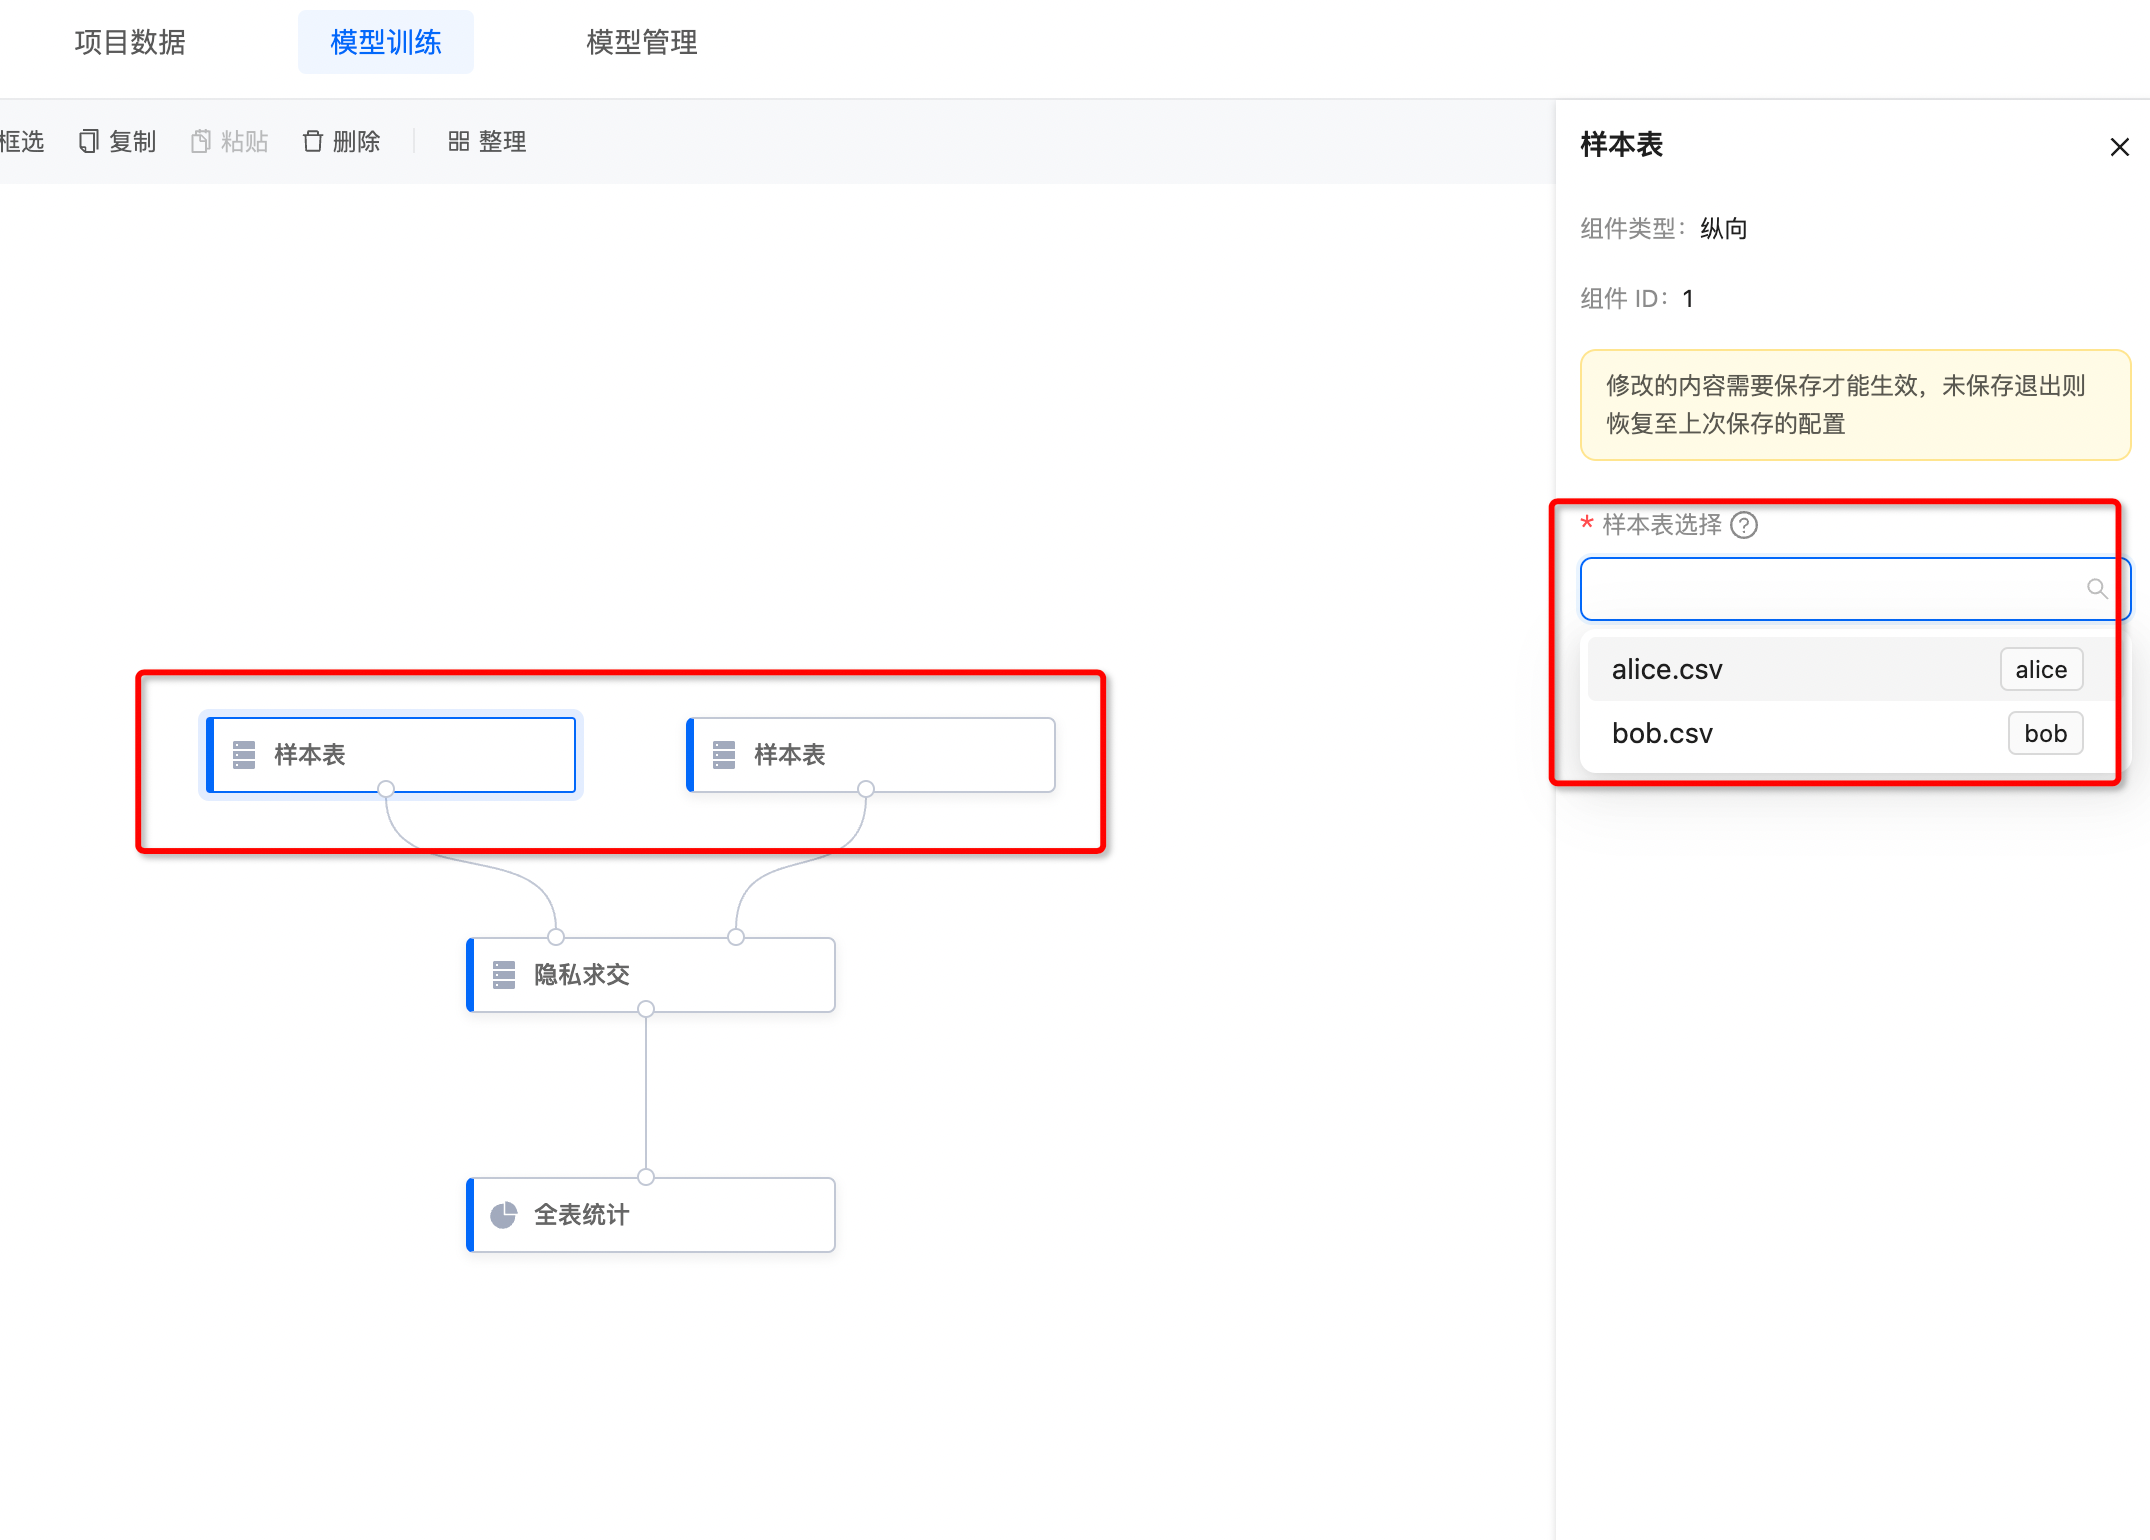Select the left 样本表 node on the canvas
The image size is (2150, 1540).
pyautogui.click(x=391, y=755)
